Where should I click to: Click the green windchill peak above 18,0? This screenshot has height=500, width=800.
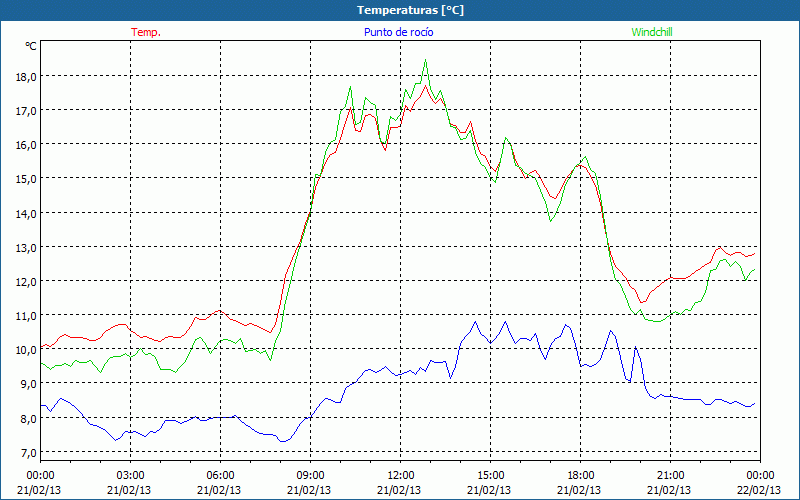tap(426, 60)
